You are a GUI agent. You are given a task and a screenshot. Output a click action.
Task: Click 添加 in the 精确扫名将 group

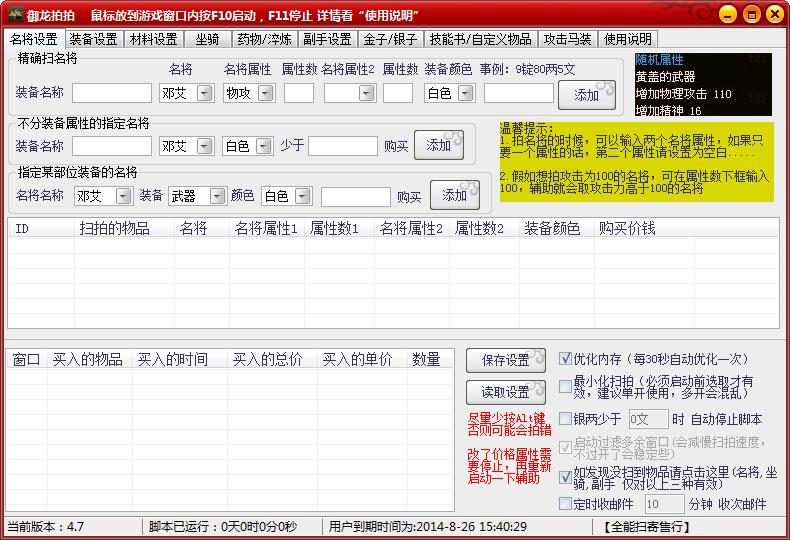[587, 95]
